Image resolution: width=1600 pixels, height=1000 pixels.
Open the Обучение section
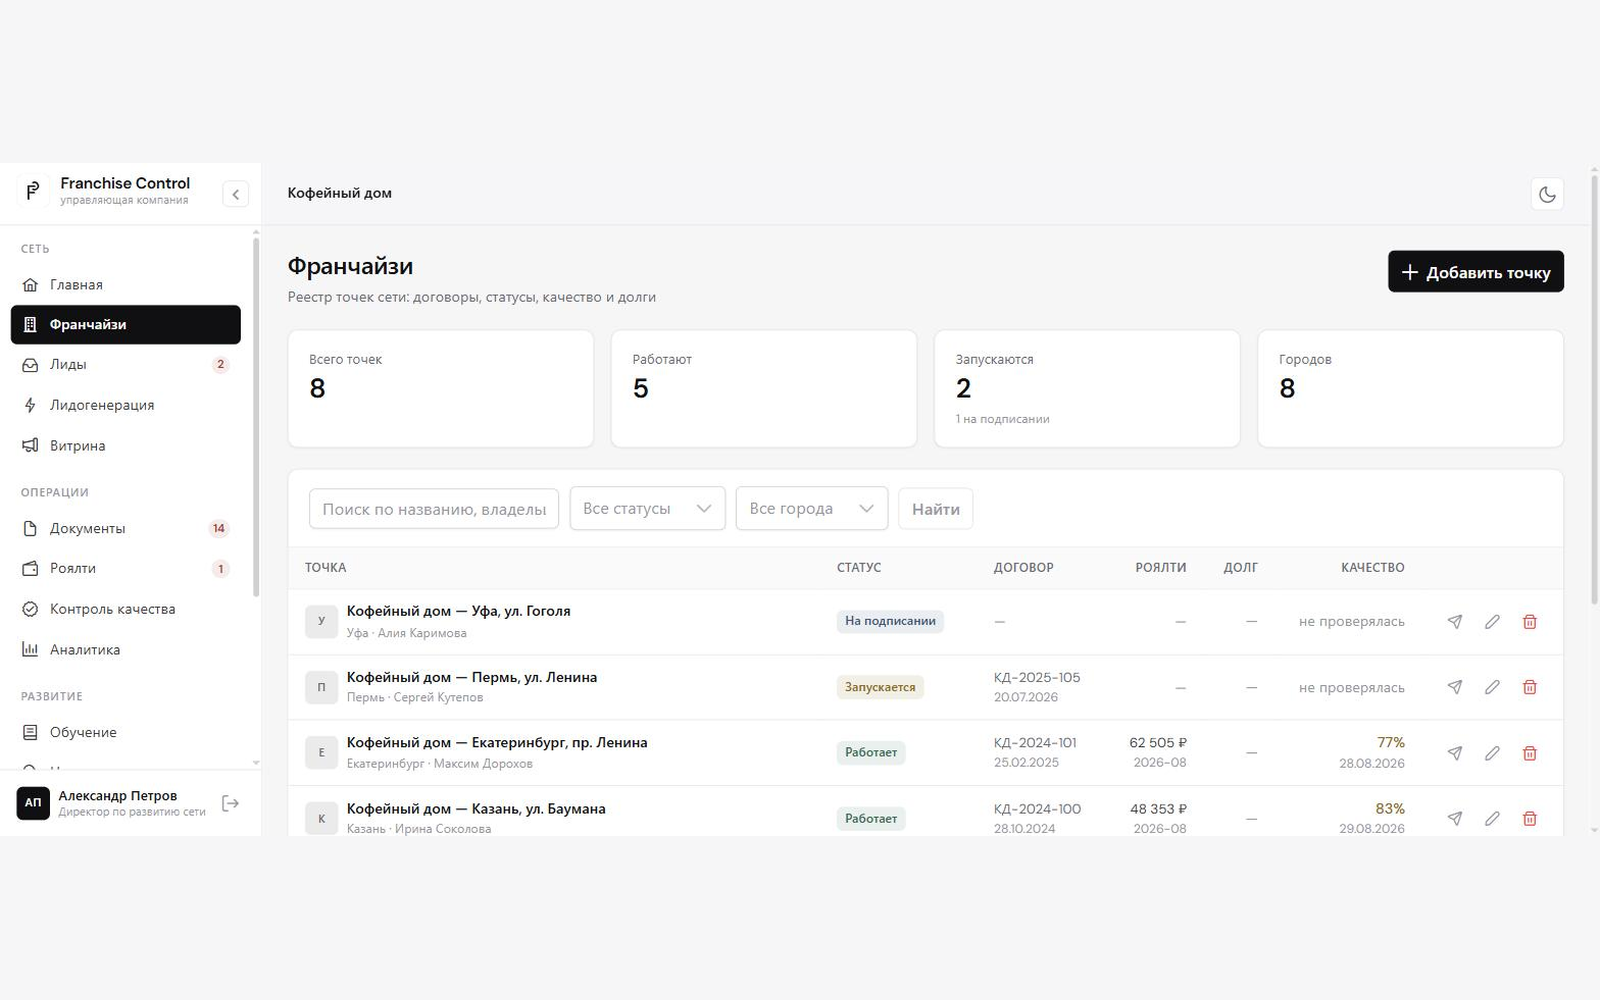126,732
